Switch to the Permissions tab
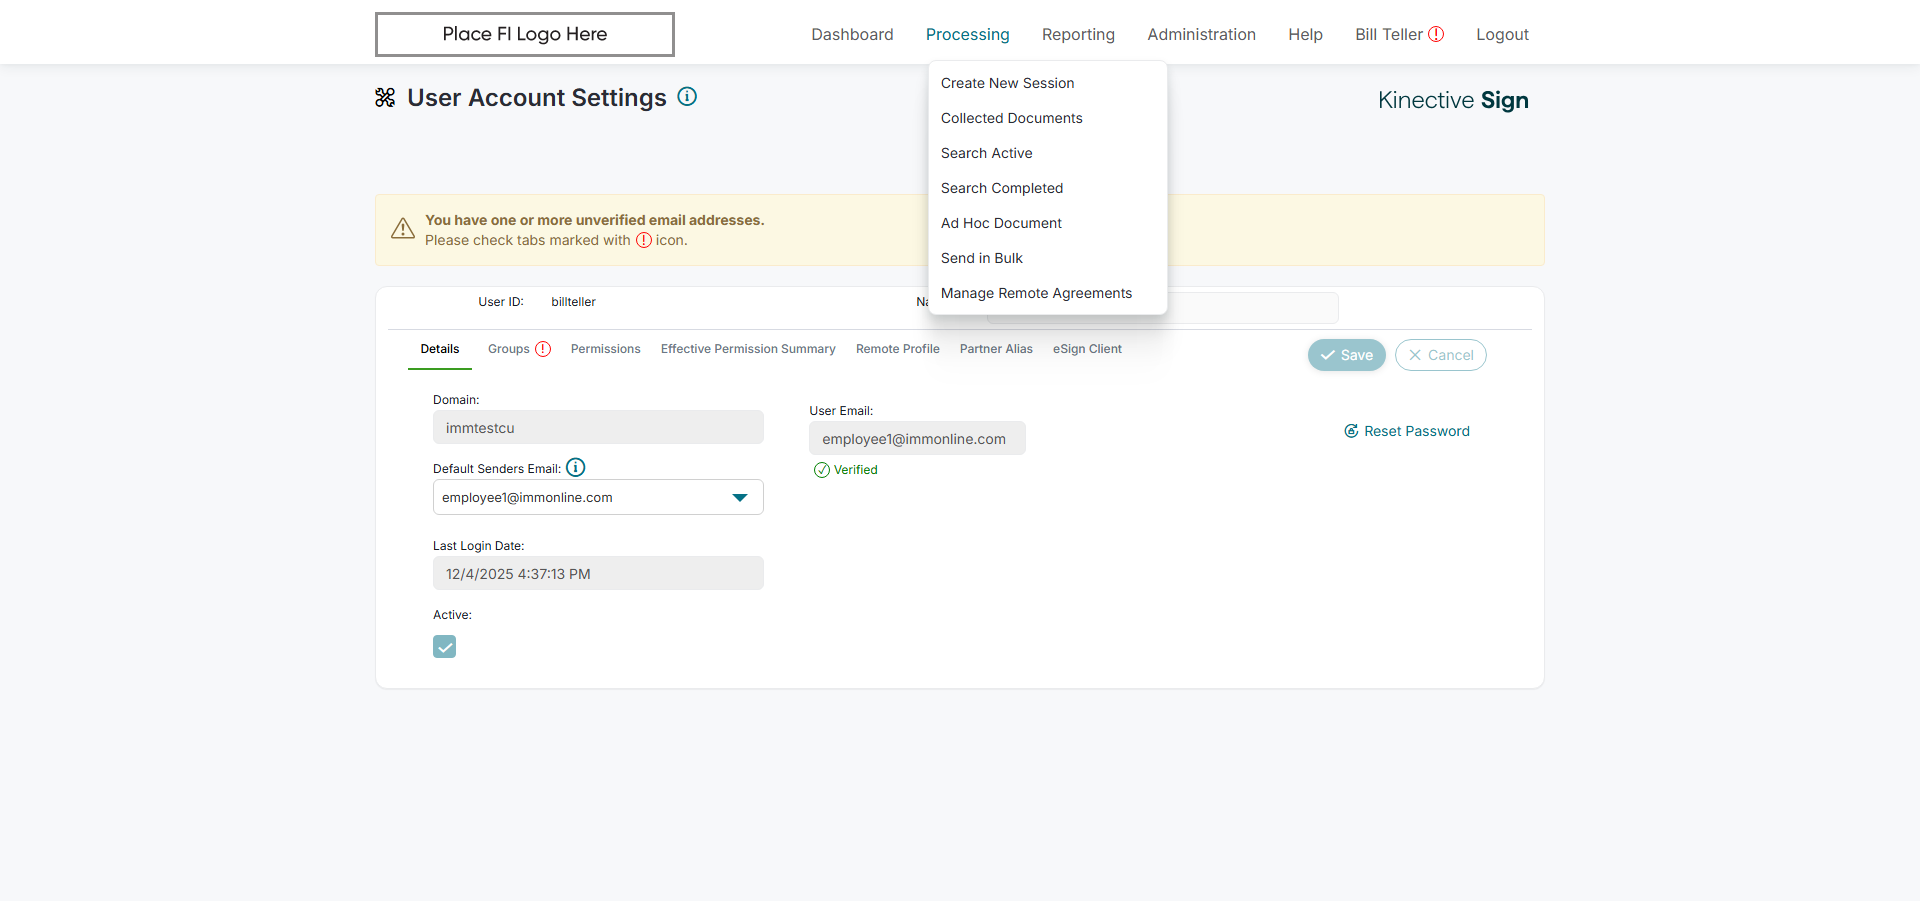Image resolution: width=1920 pixels, height=901 pixels. click(605, 349)
